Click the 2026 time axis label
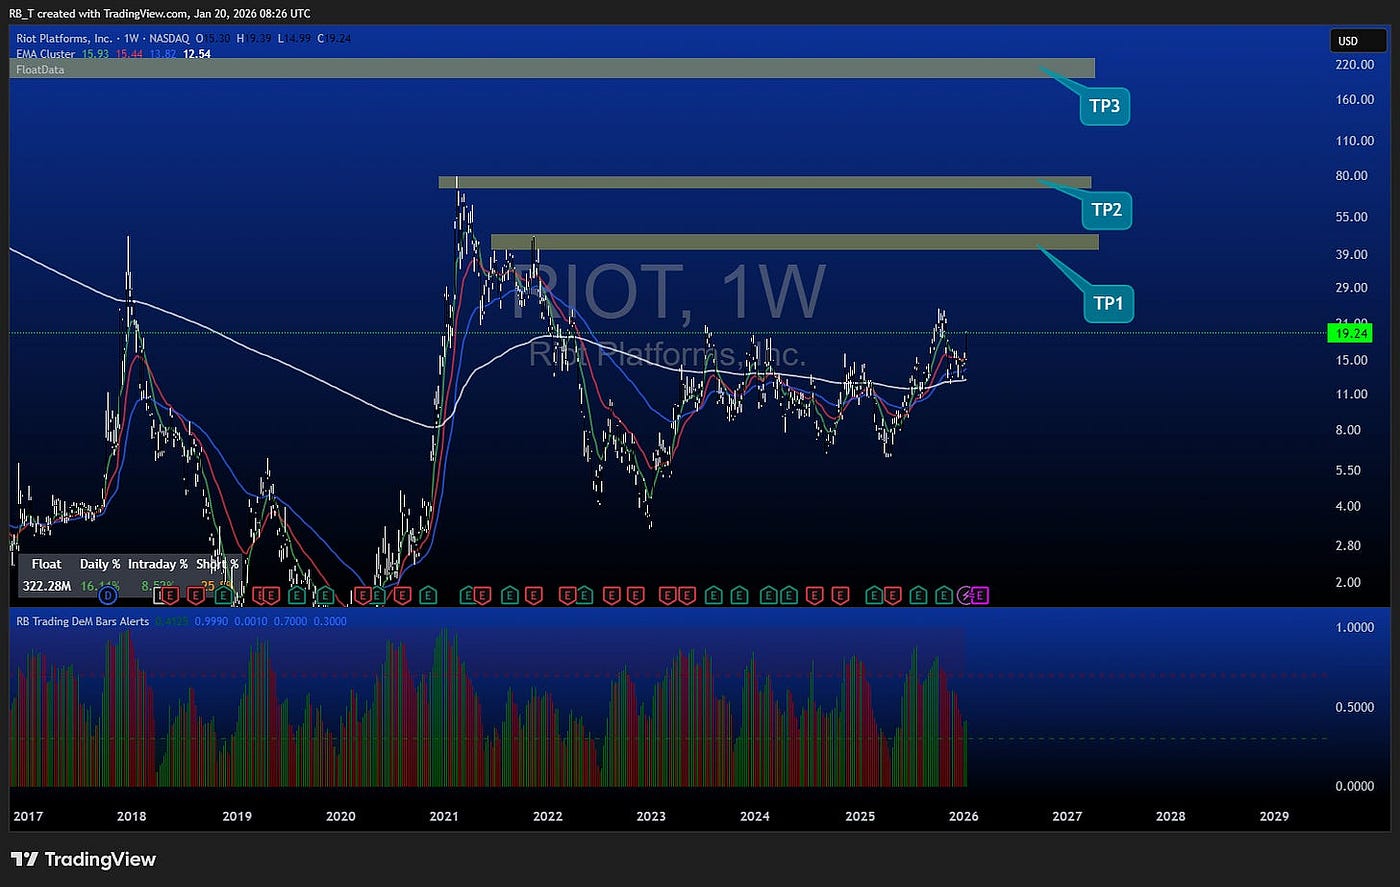This screenshot has width=1400, height=887. (963, 817)
